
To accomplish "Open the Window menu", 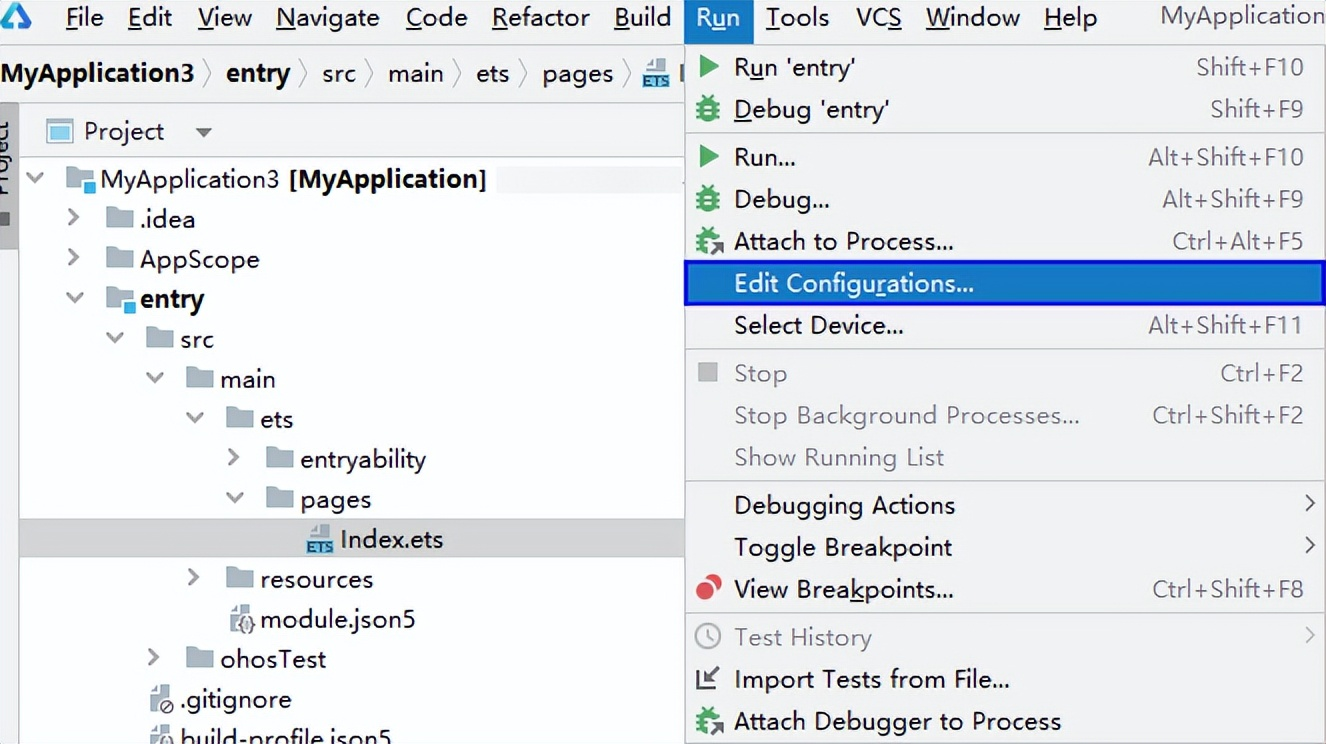I will pos(971,17).
